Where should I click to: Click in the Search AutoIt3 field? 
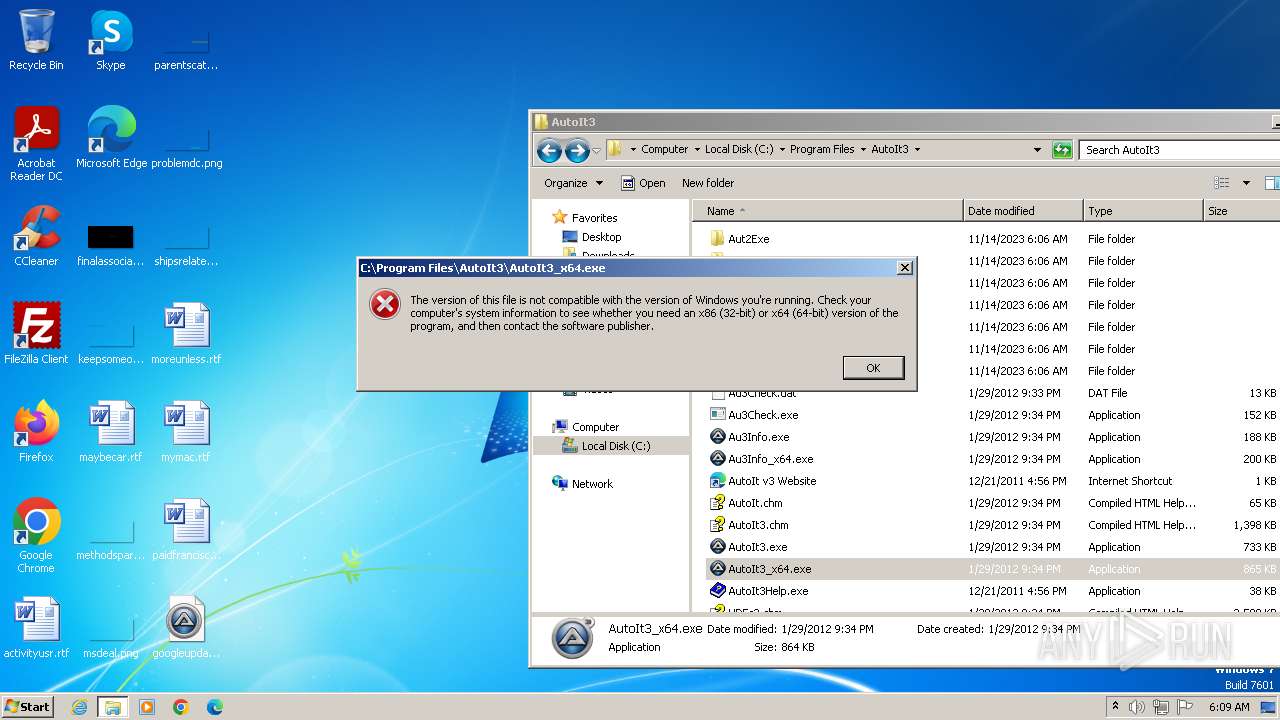tap(1180, 150)
